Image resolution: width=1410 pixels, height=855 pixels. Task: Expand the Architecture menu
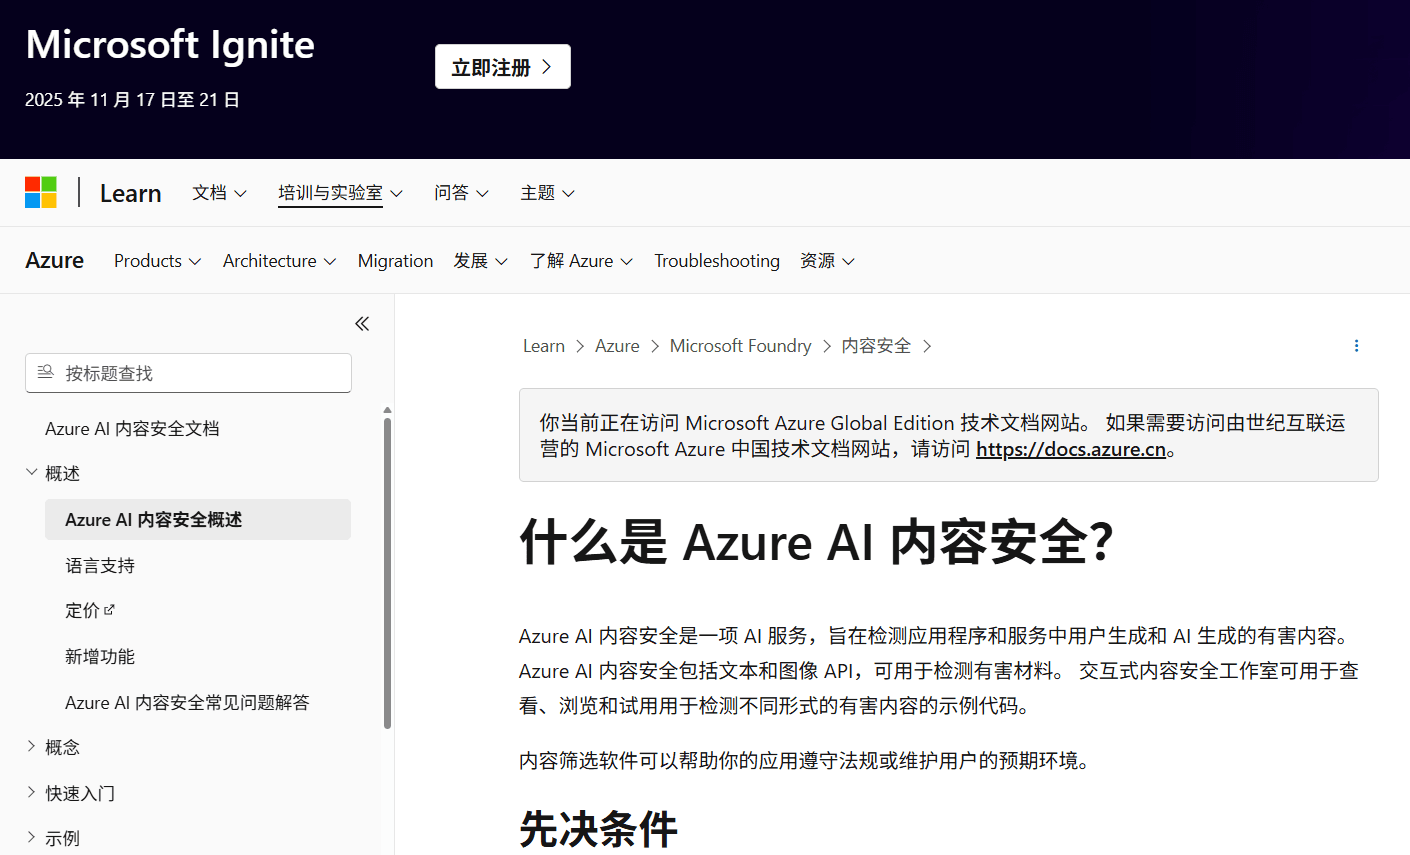point(279,261)
